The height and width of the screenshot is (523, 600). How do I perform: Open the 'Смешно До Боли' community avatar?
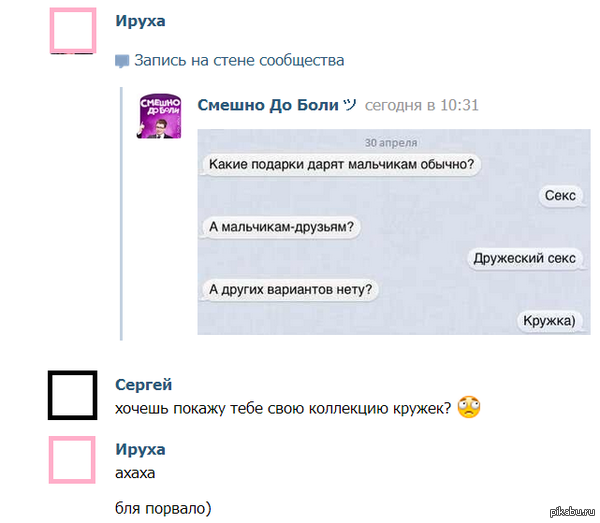160,118
